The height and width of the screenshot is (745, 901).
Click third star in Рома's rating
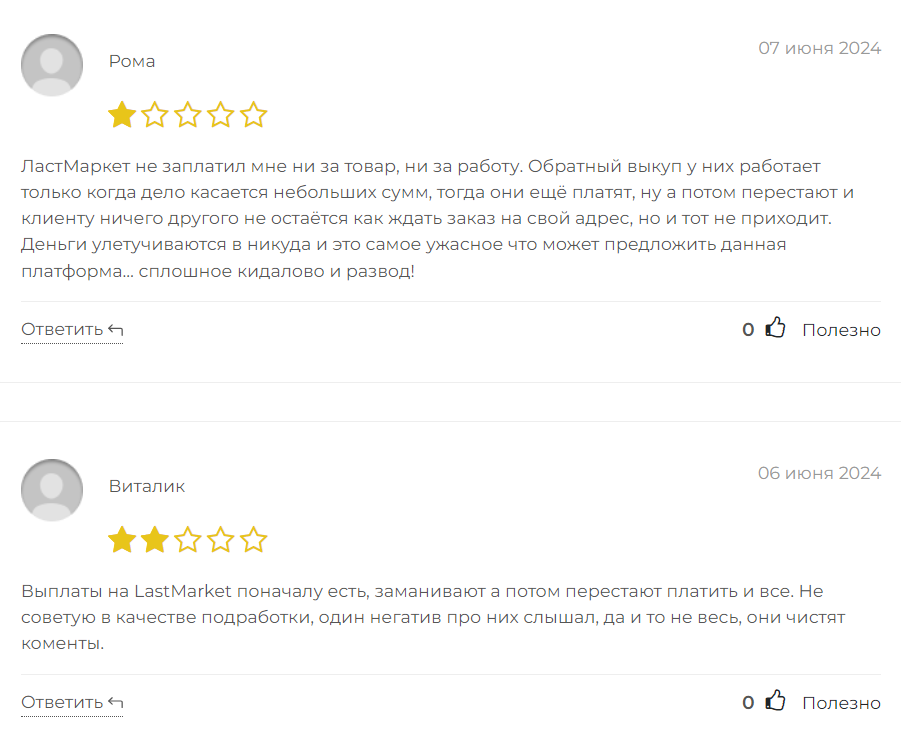click(188, 115)
